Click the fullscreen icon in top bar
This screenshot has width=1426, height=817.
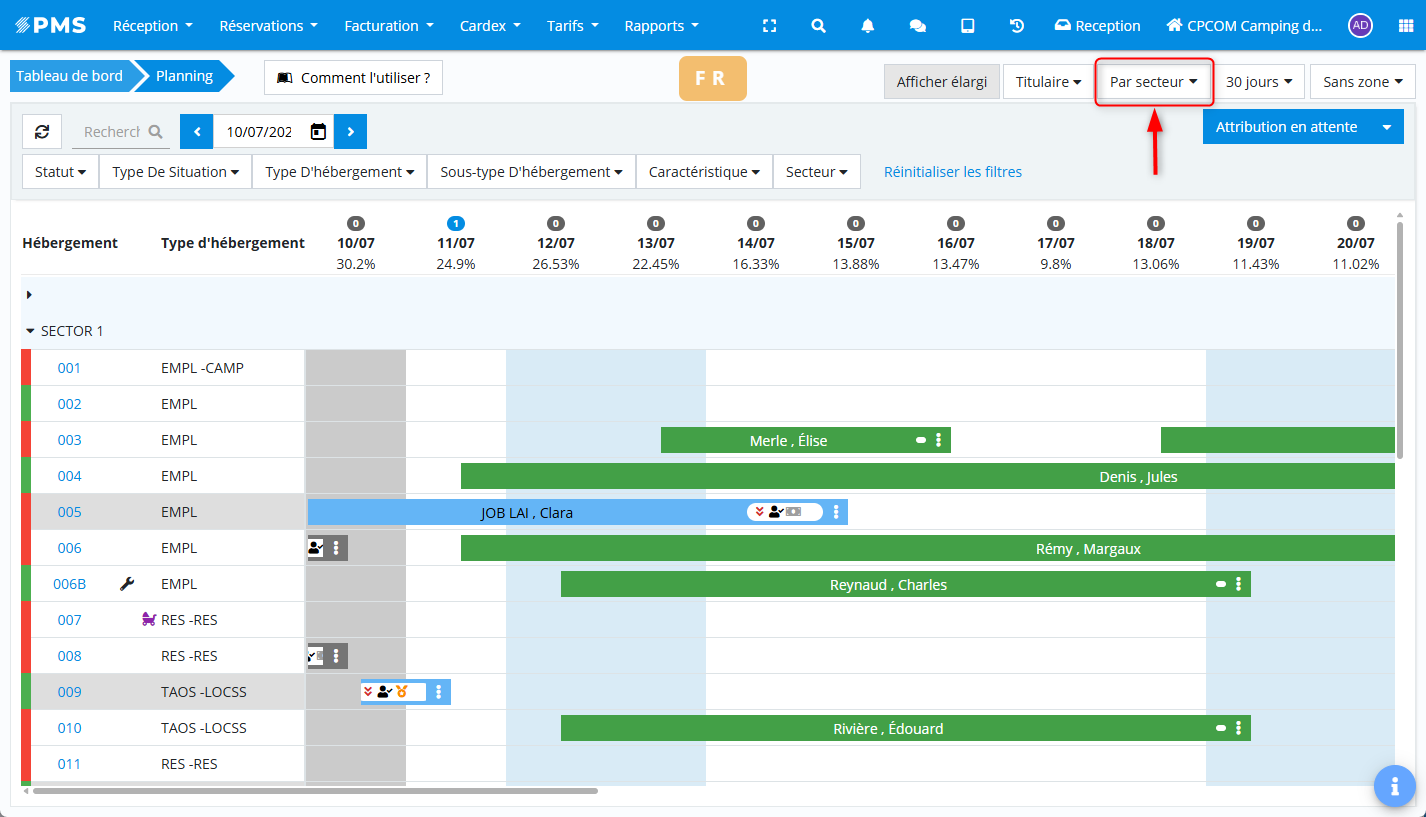769,26
